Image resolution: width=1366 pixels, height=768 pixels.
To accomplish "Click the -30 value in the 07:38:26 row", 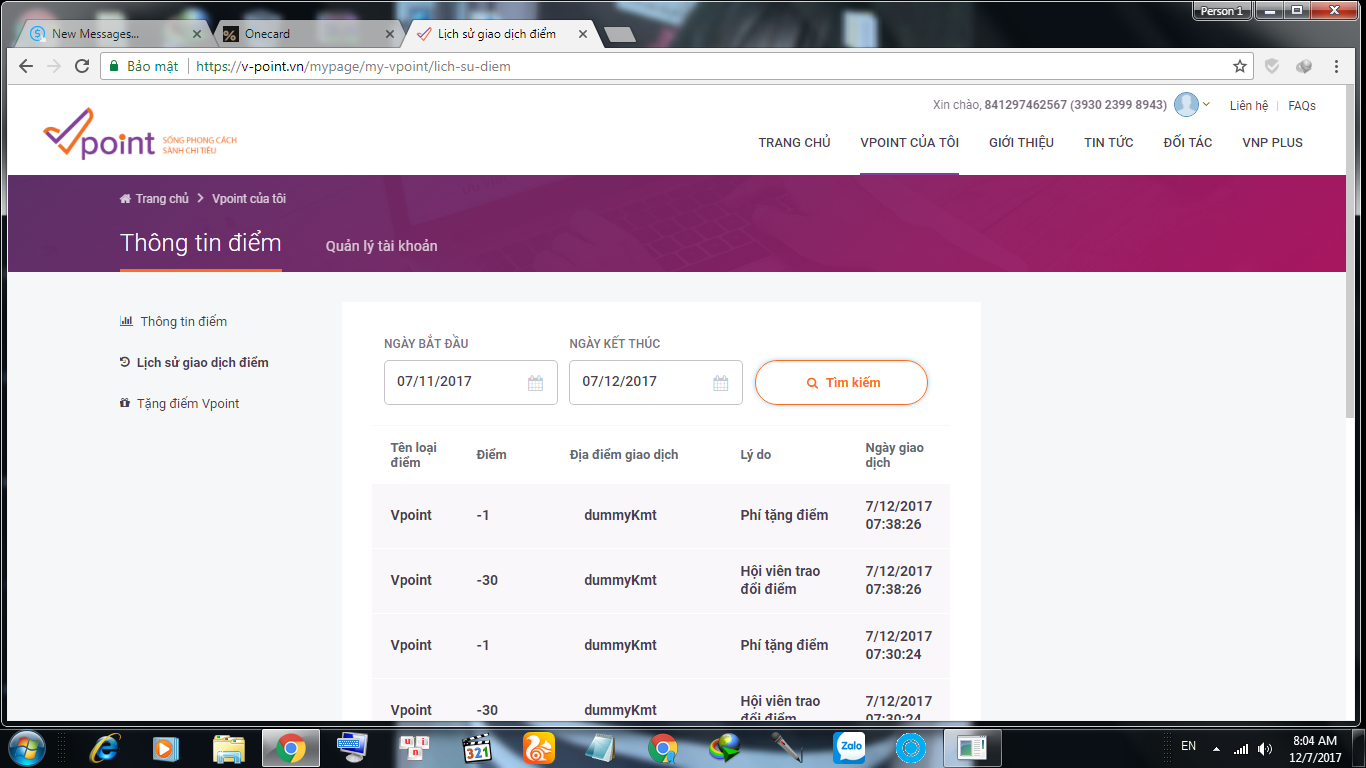I will (x=487, y=580).
